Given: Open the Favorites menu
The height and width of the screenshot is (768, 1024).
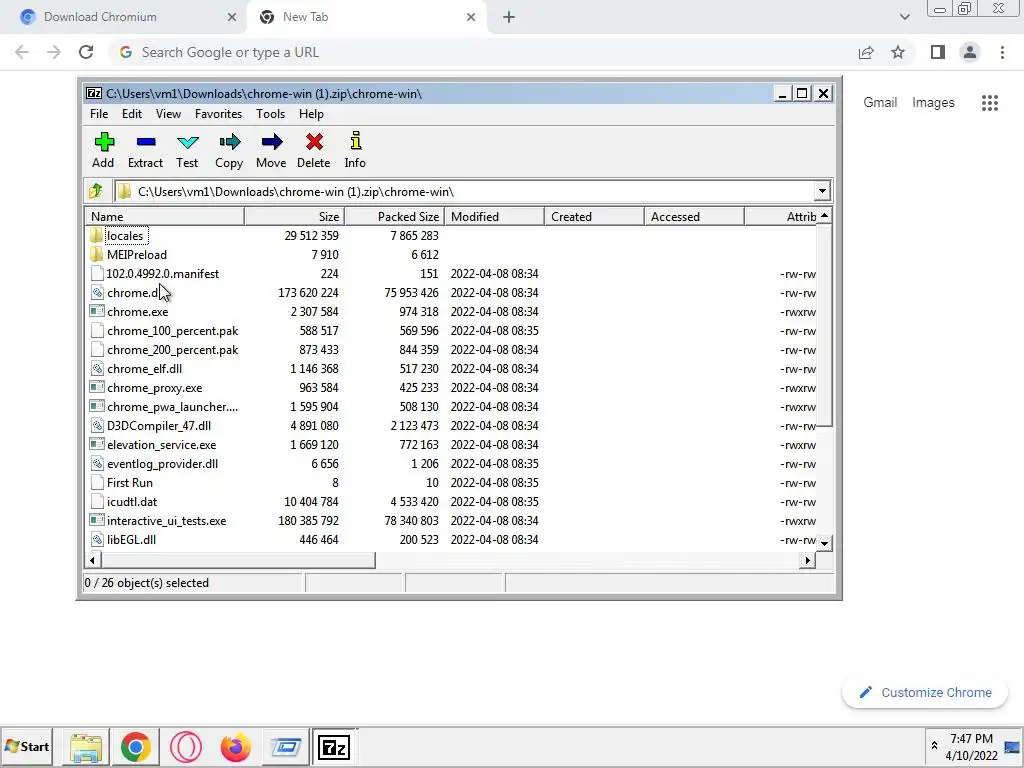Looking at the screenshot, I should (218, 114).
